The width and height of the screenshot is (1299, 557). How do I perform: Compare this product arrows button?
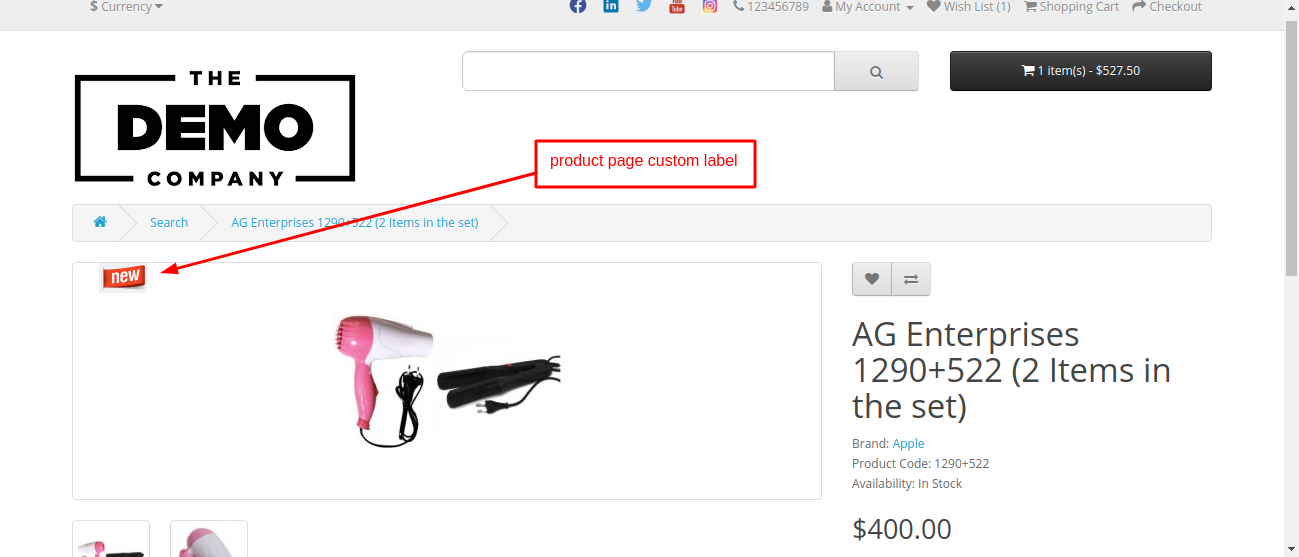pyautogui.click(x=911, y=279)
